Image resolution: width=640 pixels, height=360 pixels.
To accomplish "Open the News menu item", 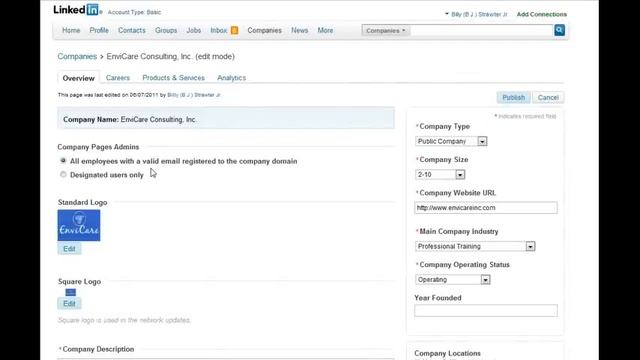I will click(300, 30).
